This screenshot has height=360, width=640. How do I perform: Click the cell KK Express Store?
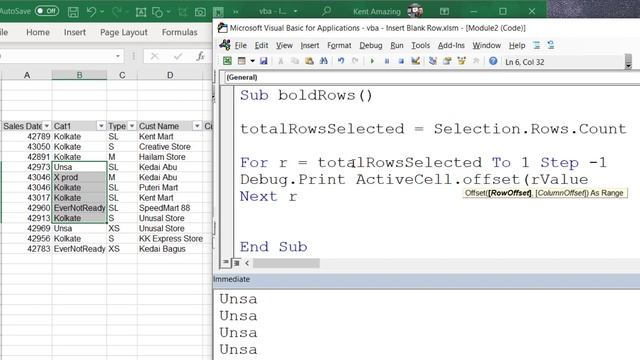tap(171, 238)
